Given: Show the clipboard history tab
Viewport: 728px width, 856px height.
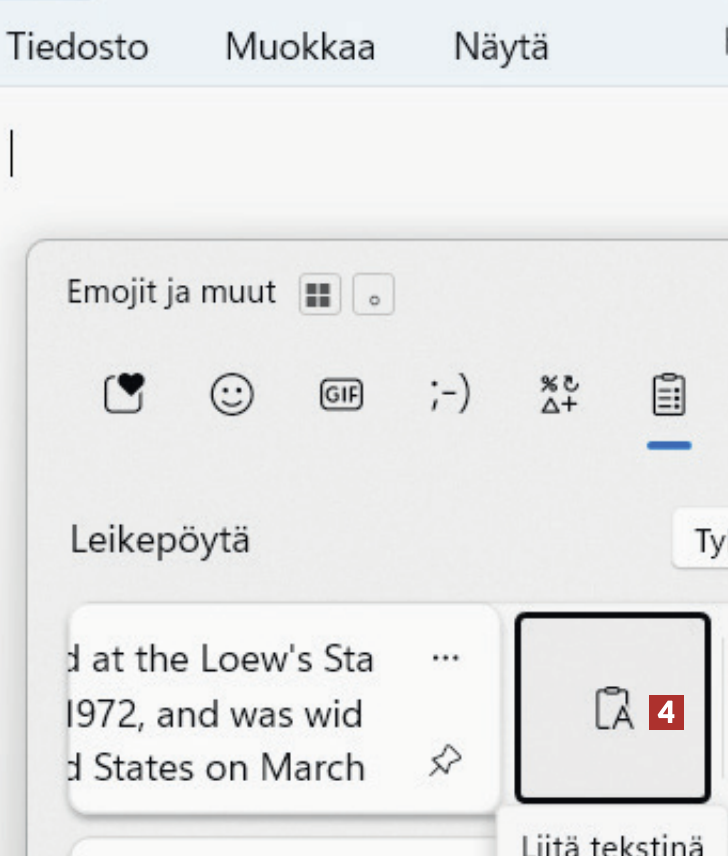Looking at the screenshot, I should (x=668, y=395).
